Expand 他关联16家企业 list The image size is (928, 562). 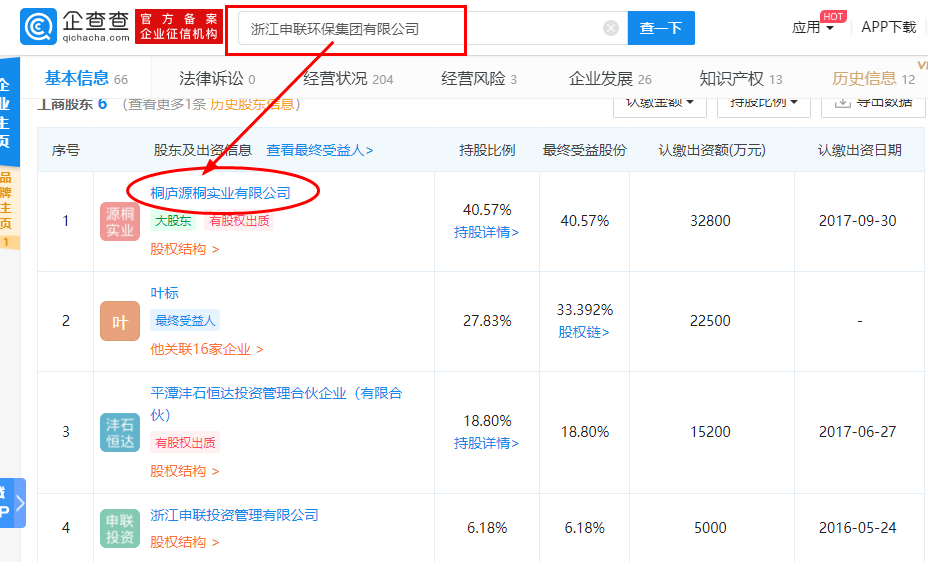click(x=207, y=349)
